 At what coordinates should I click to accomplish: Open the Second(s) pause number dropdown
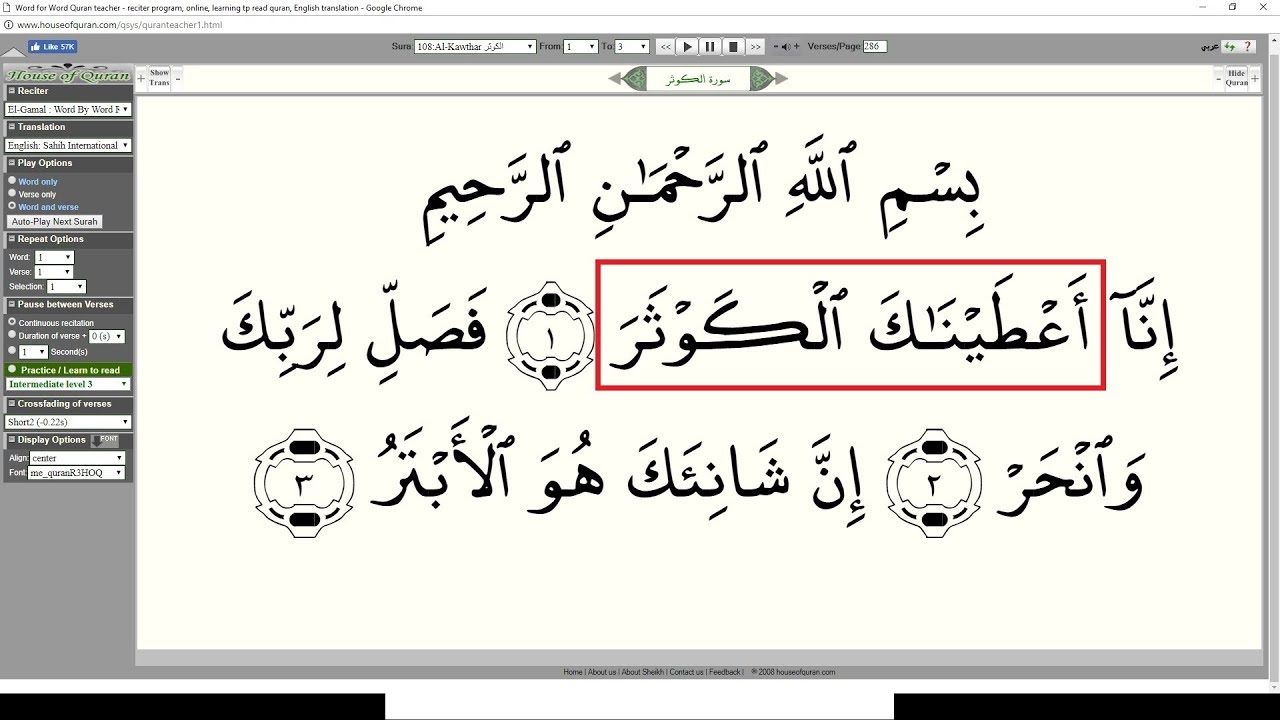click(33, 352)
